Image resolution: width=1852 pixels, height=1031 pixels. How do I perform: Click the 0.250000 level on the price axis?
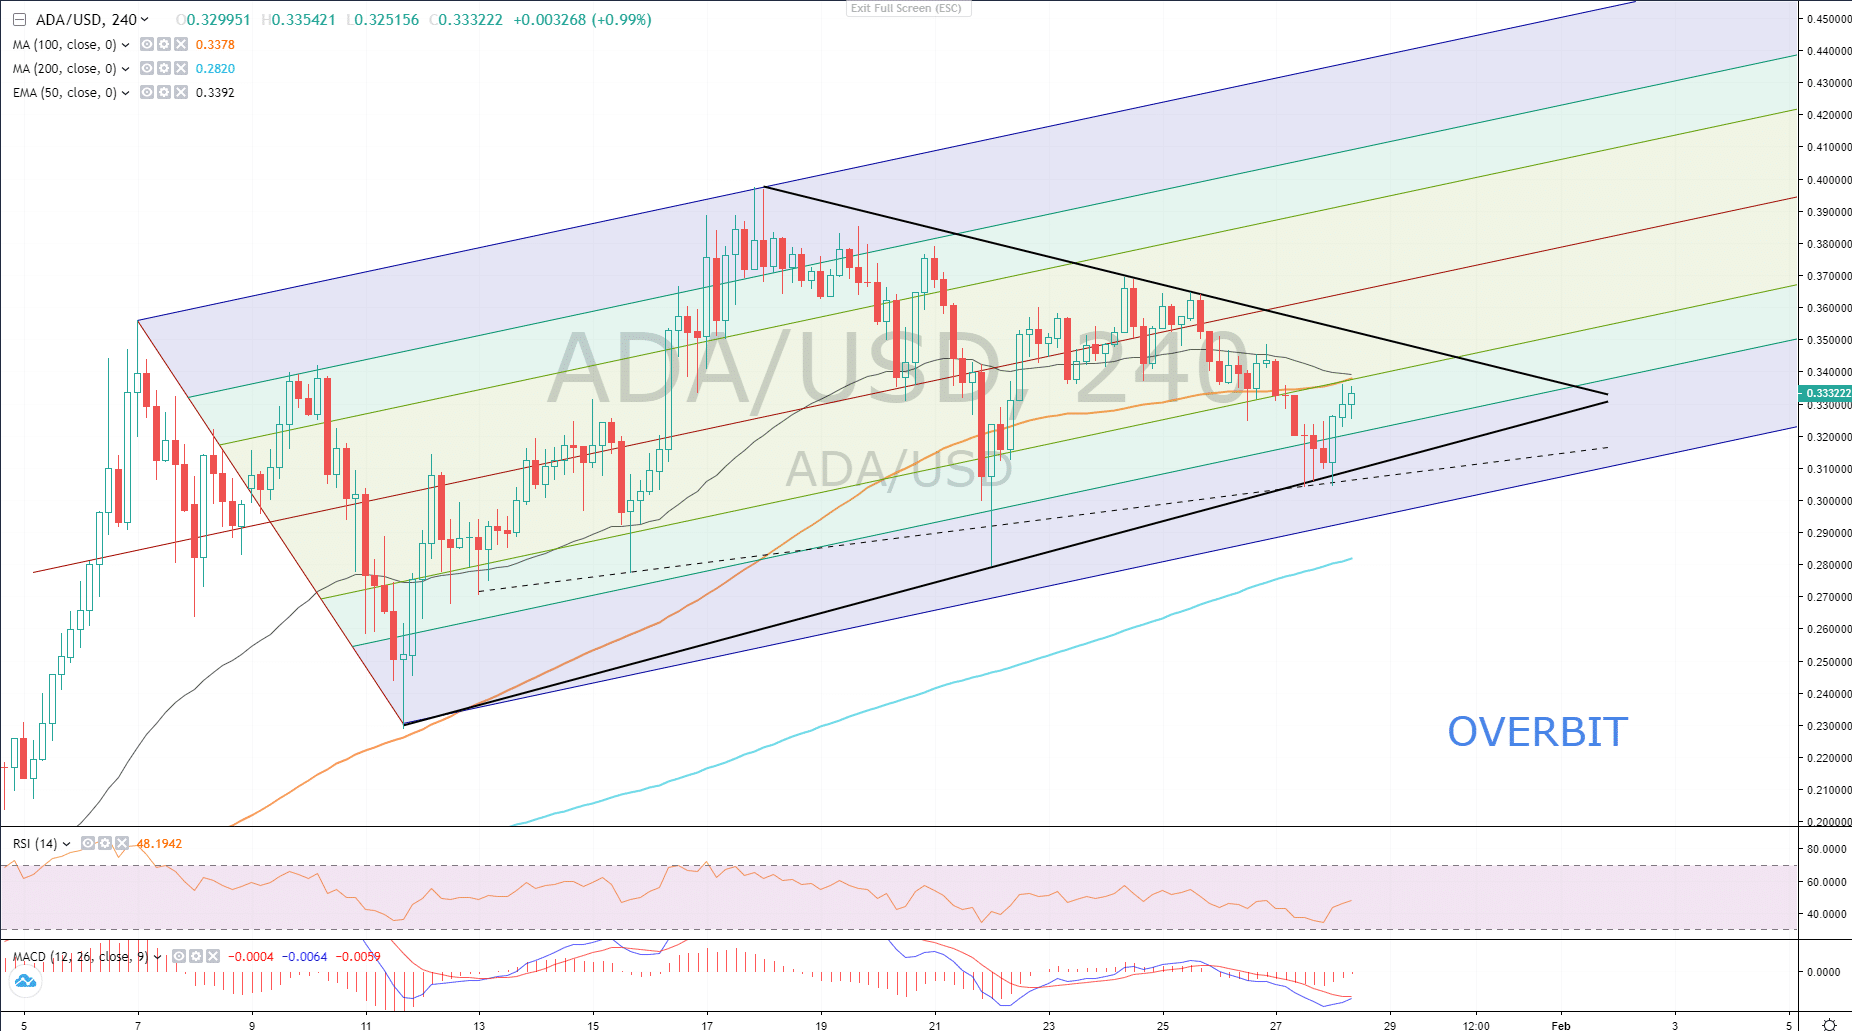[1829, 662]
